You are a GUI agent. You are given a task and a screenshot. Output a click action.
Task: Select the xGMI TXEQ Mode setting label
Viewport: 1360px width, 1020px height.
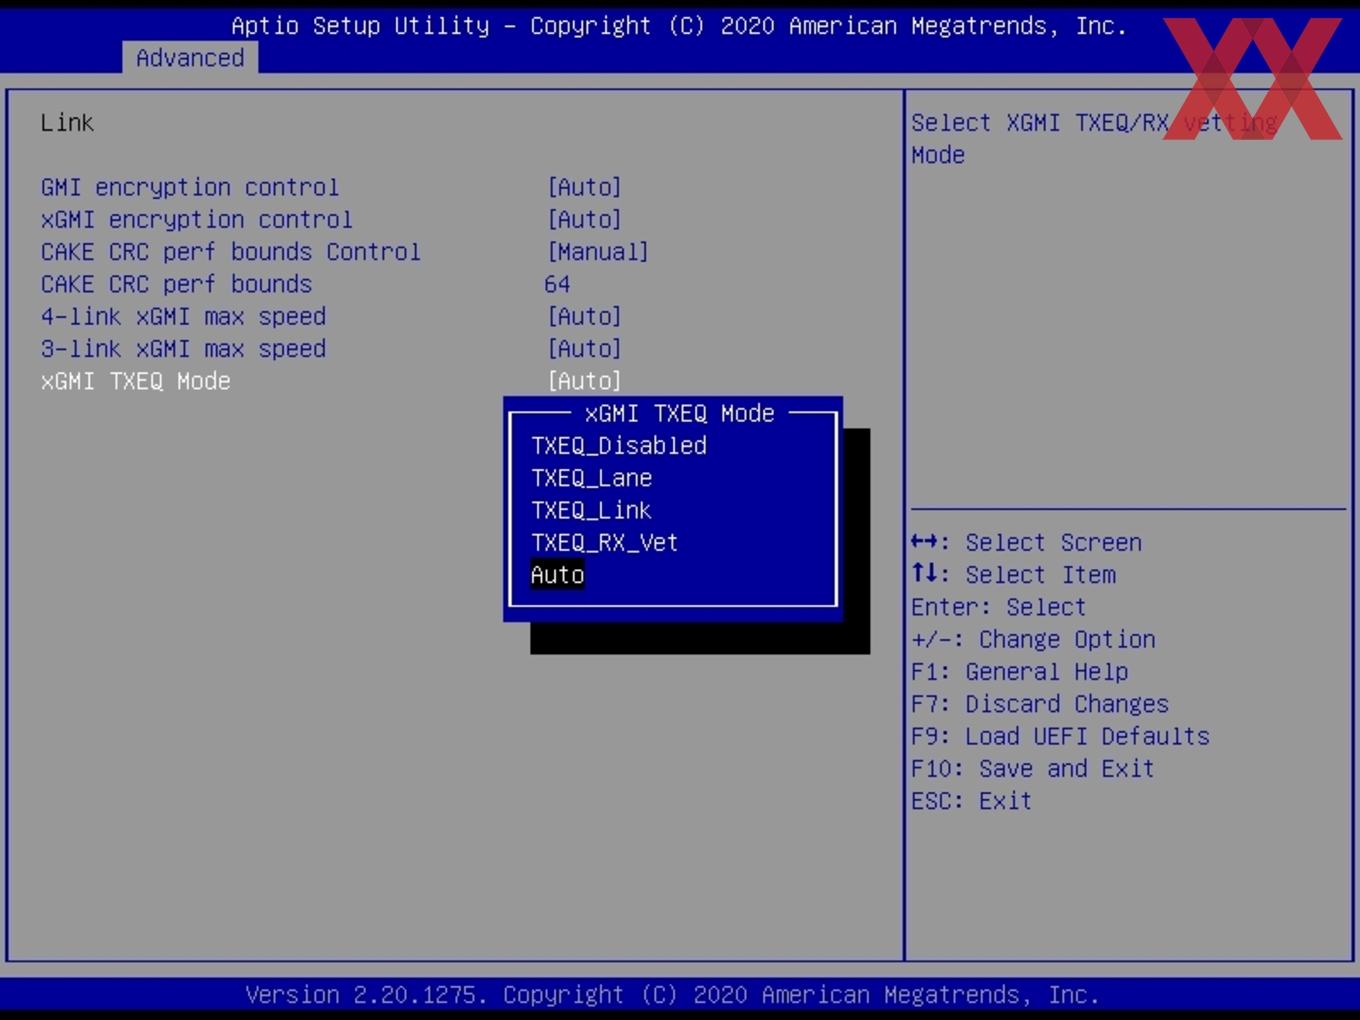136,381
